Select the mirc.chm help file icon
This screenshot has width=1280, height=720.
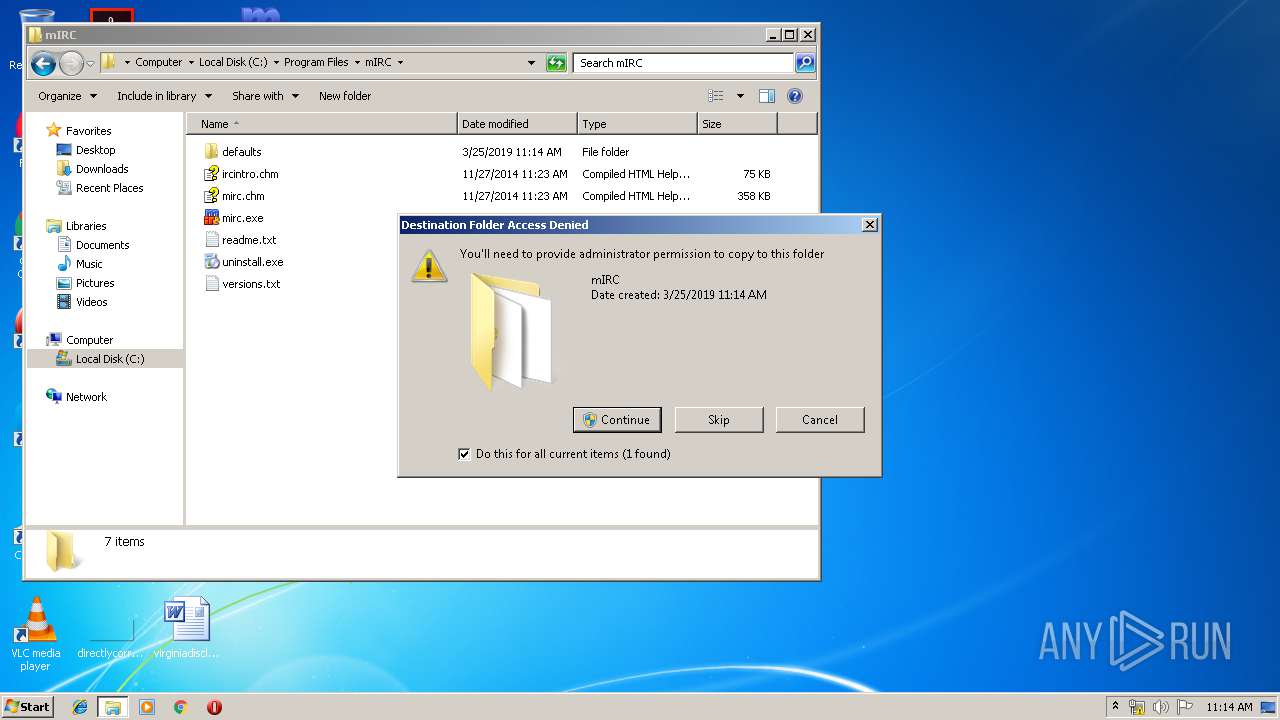click(x=211, y=196)
